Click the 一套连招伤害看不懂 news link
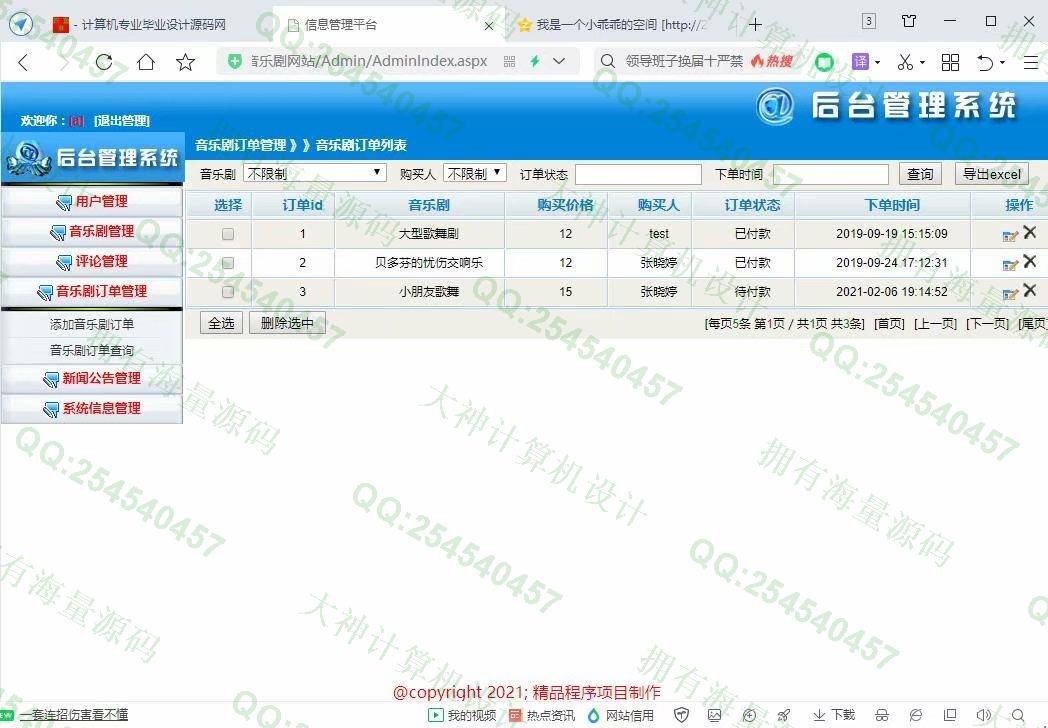The width and height of the screenshot is (1048, 728). [x=74, y=715]
